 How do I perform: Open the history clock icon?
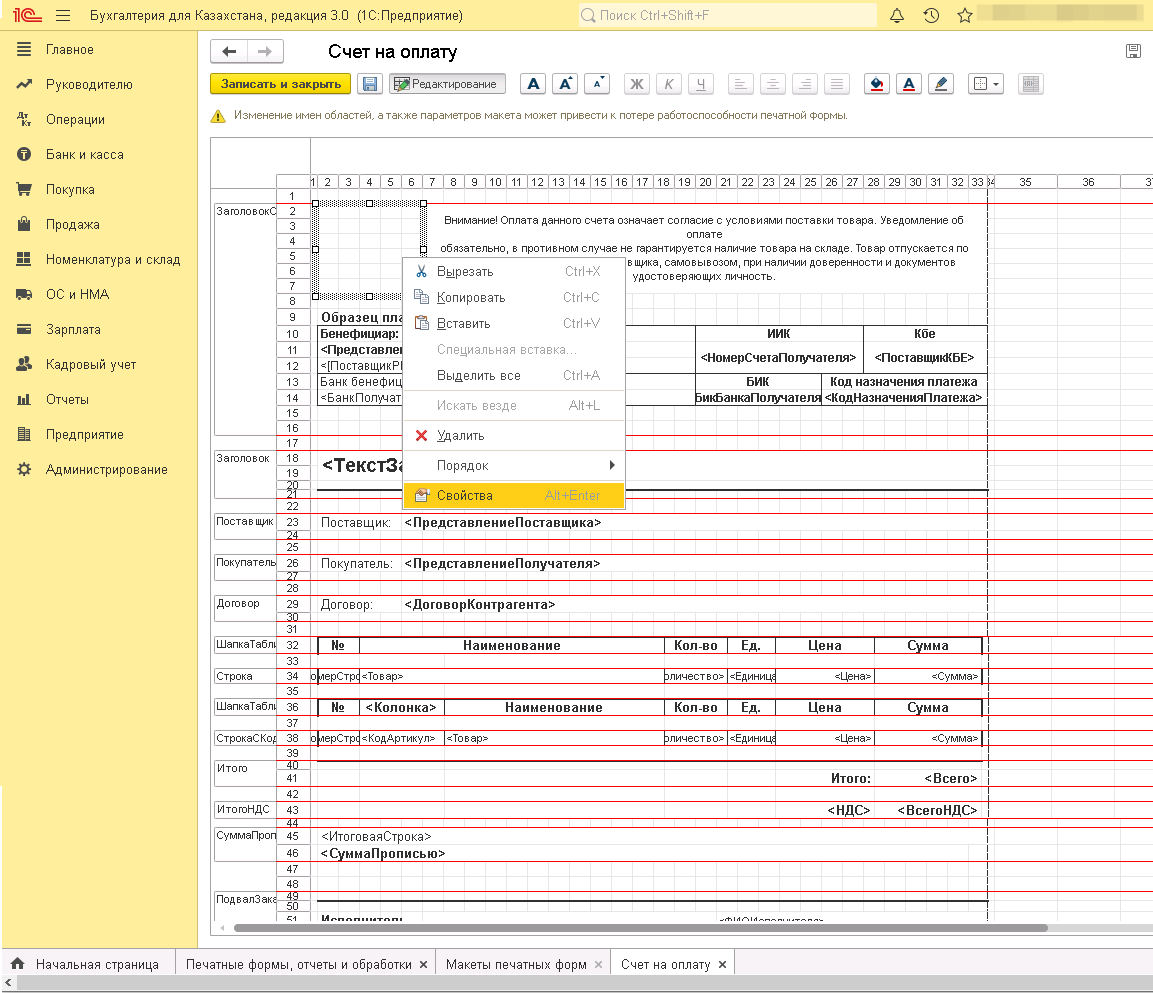tap(932, 15)
